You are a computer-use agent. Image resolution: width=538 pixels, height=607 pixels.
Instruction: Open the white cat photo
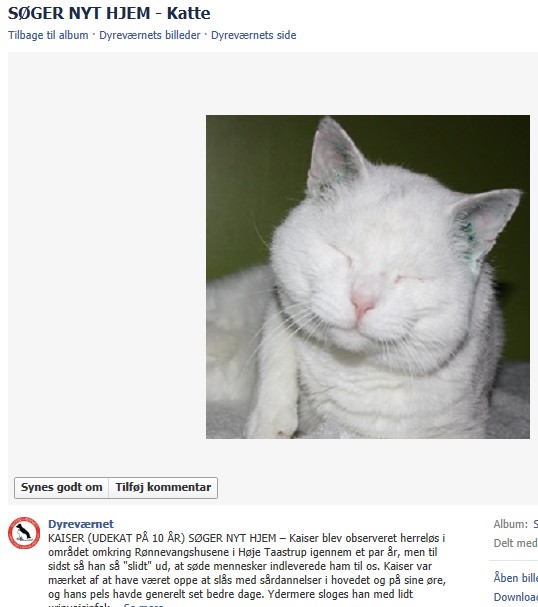point(368,277)
